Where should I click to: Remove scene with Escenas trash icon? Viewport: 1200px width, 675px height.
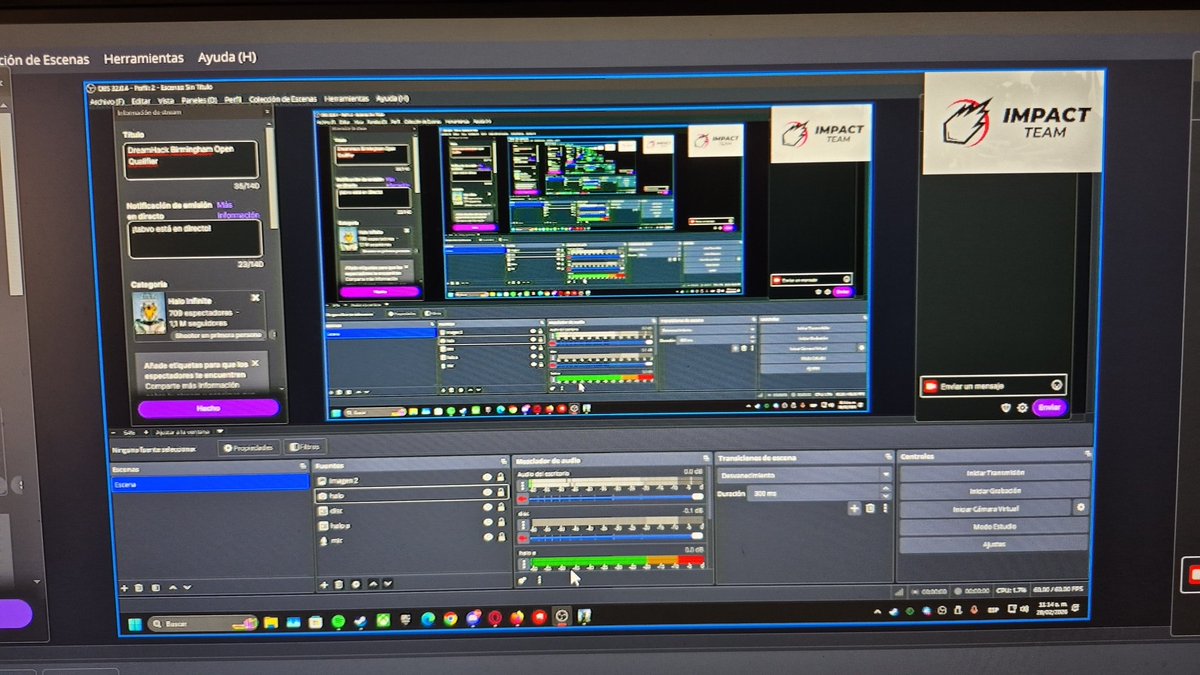[x=138, y=587]
